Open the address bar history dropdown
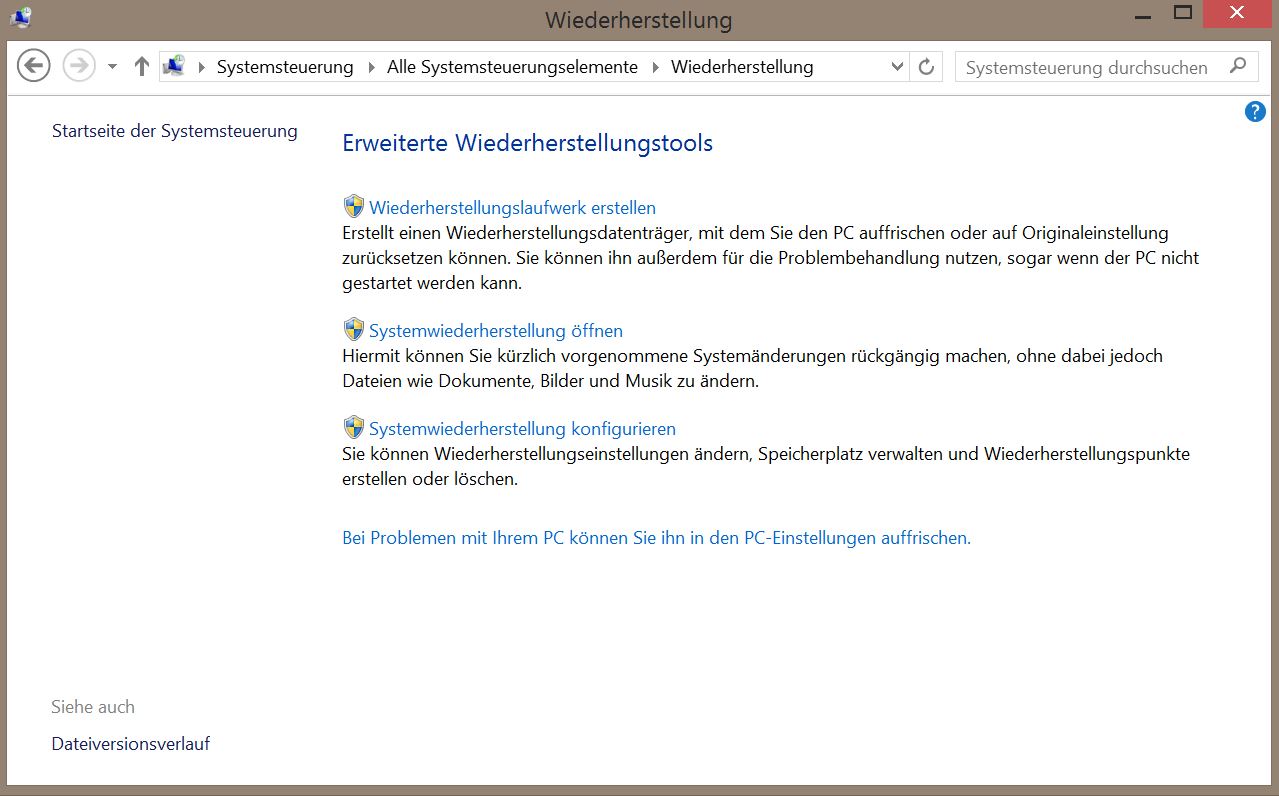The image size is (1279, 796). [896, 67]
